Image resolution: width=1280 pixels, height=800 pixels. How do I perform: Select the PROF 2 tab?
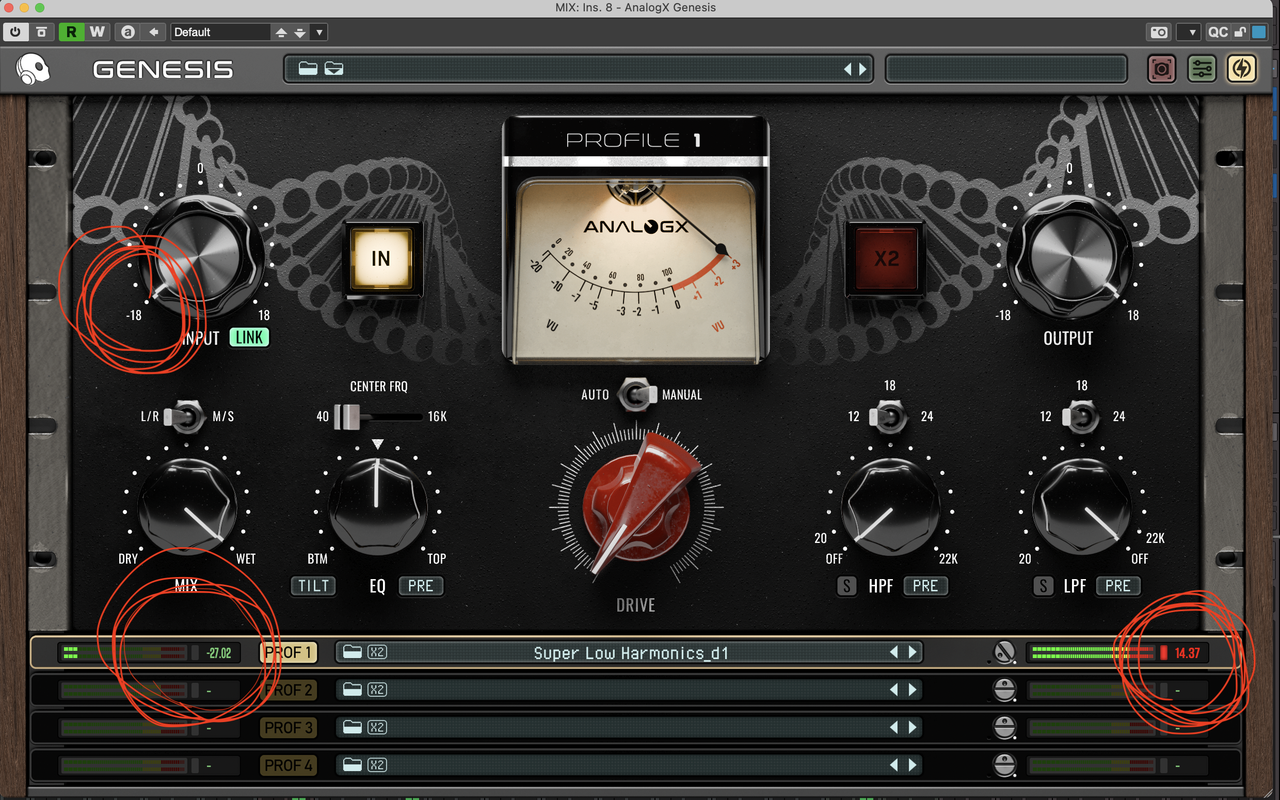pyautogui.click(x=288, y=690)
